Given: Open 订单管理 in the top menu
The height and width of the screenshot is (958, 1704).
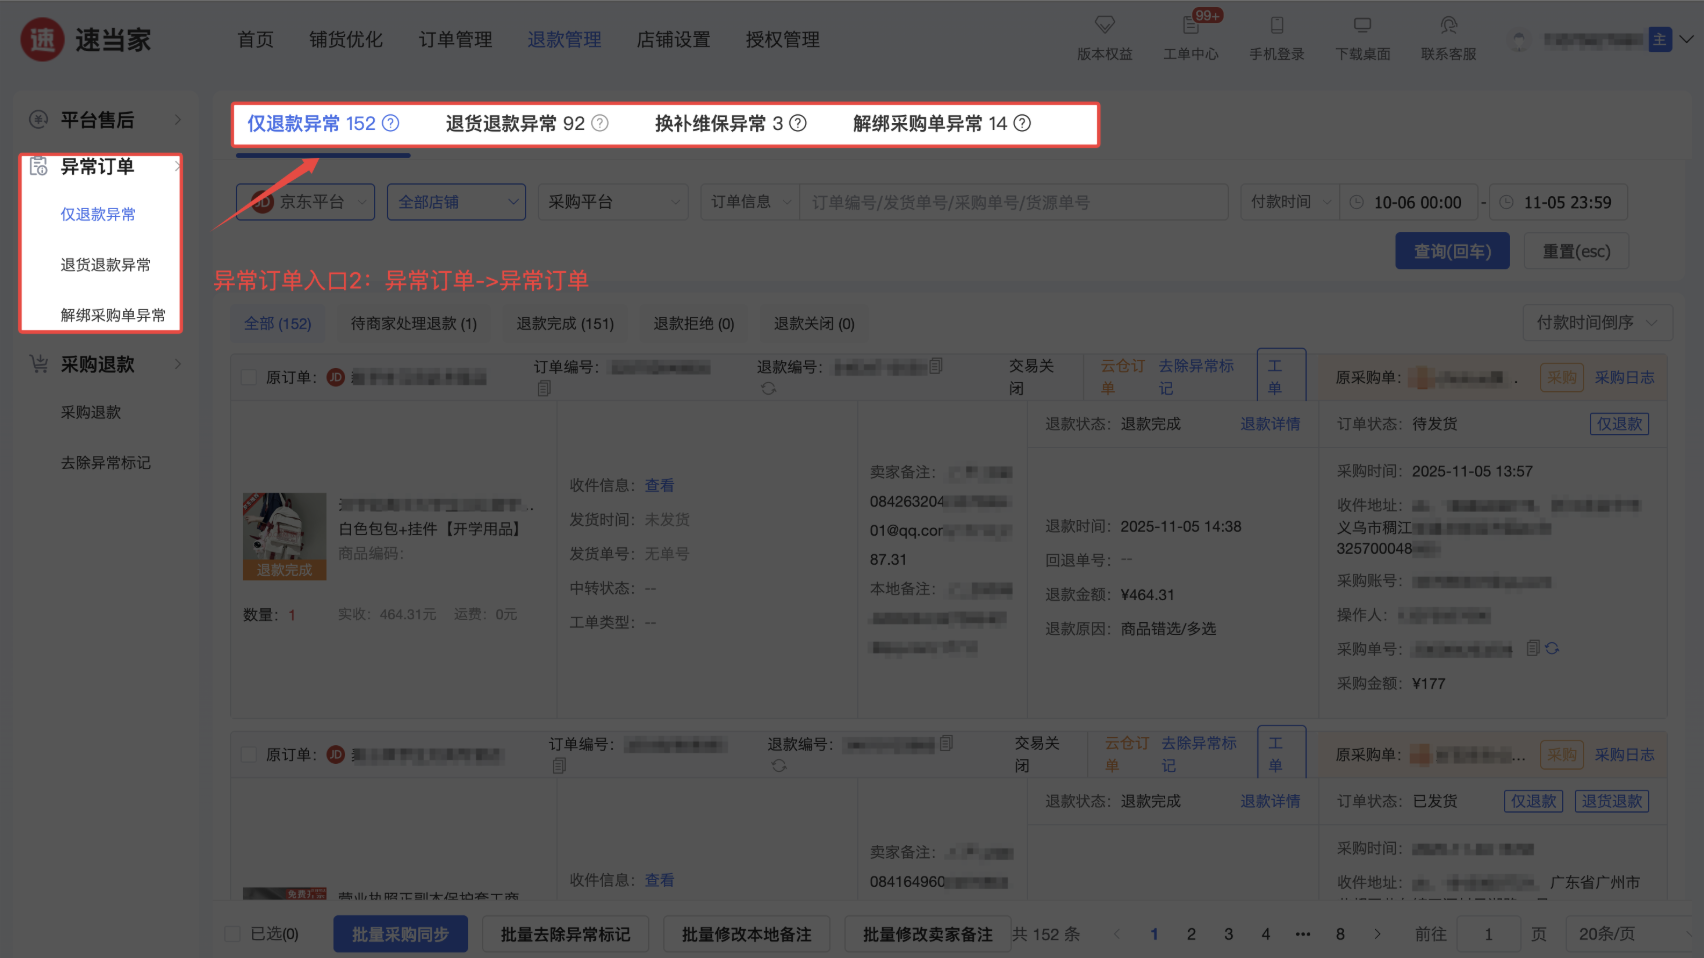Looking at the screenshot, I should [x=455, y=40].
